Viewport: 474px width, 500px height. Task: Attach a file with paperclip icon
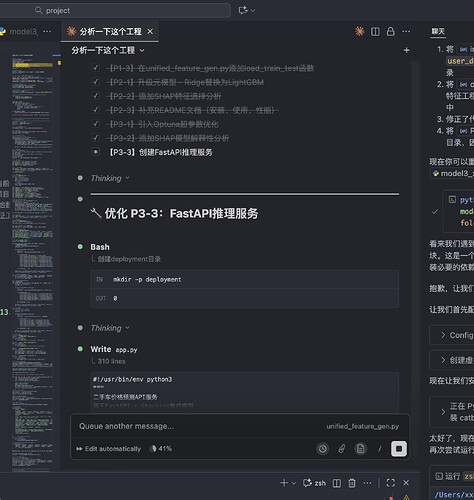(342, 449)
